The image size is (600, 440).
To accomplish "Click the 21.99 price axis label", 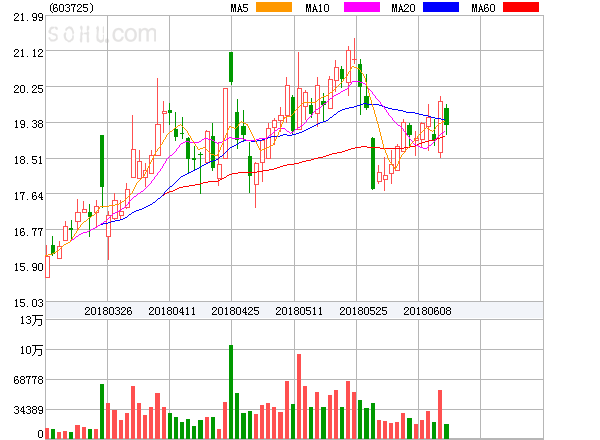I will (28, 17).
